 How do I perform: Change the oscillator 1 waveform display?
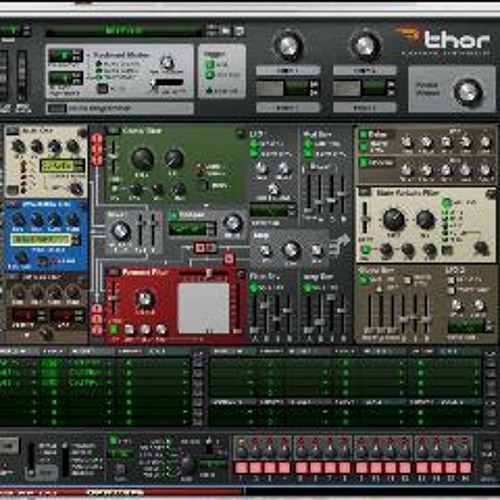coord(57,166)
